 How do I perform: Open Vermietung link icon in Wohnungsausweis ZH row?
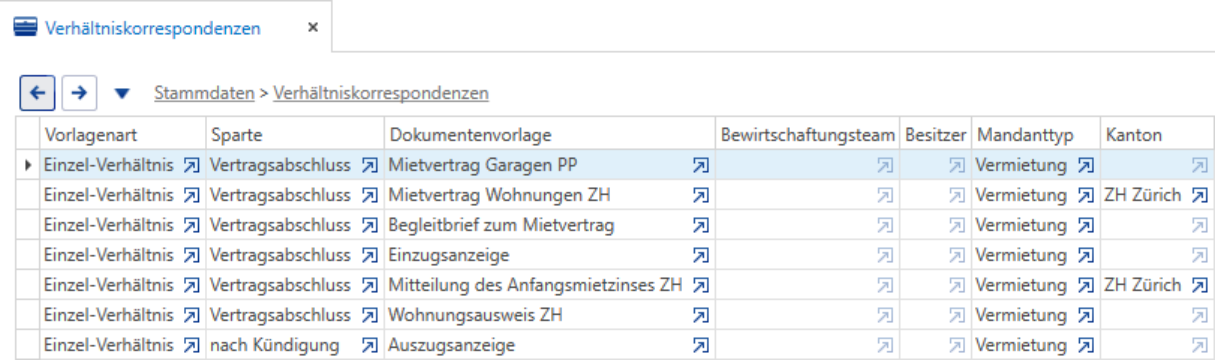point(1086,315)
